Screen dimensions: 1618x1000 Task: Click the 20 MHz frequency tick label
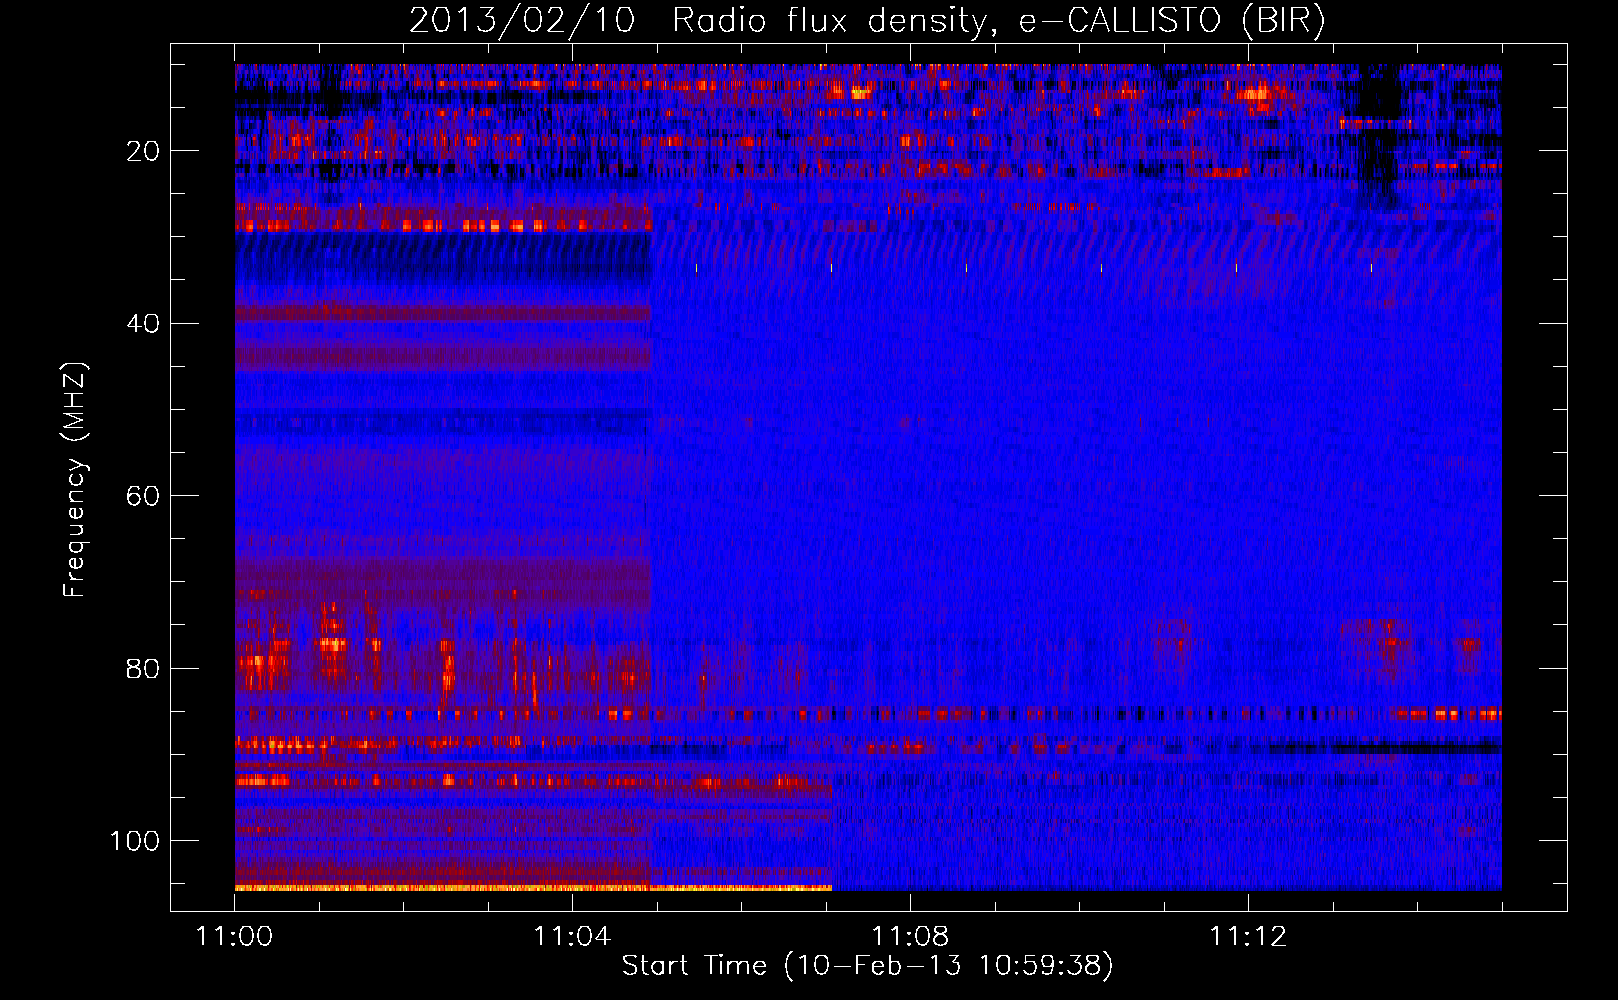tap(143, 151)
